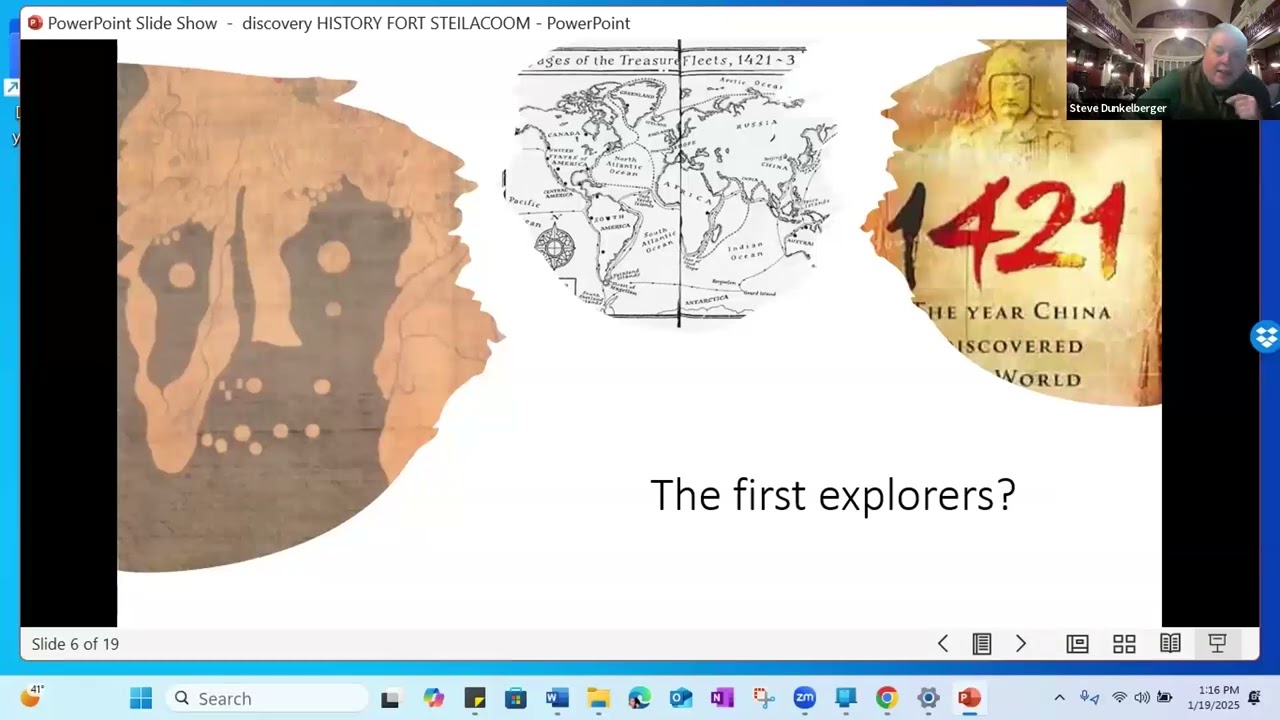Screen dimensions: 1280x720
Task: Switch to Word on the taskbar
Action: click(557, 698)
